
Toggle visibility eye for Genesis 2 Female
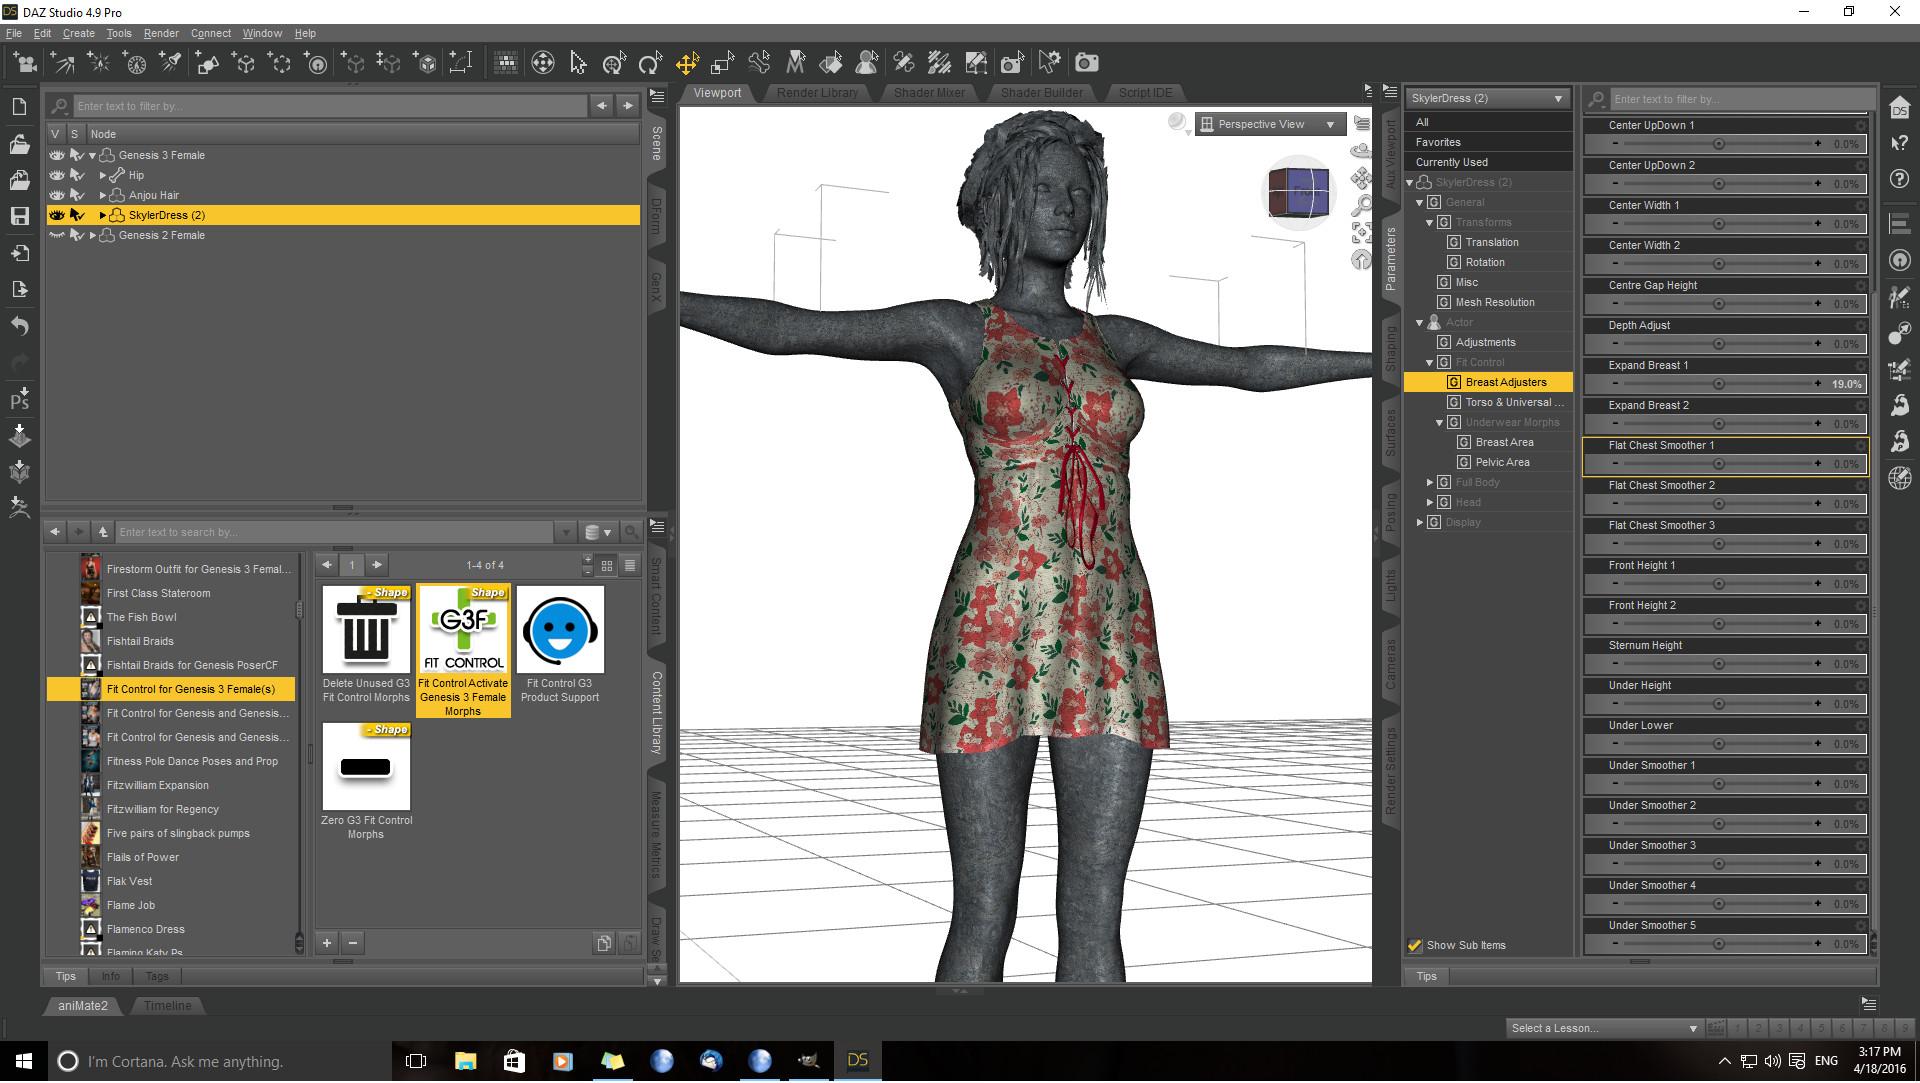coord(57,235)
